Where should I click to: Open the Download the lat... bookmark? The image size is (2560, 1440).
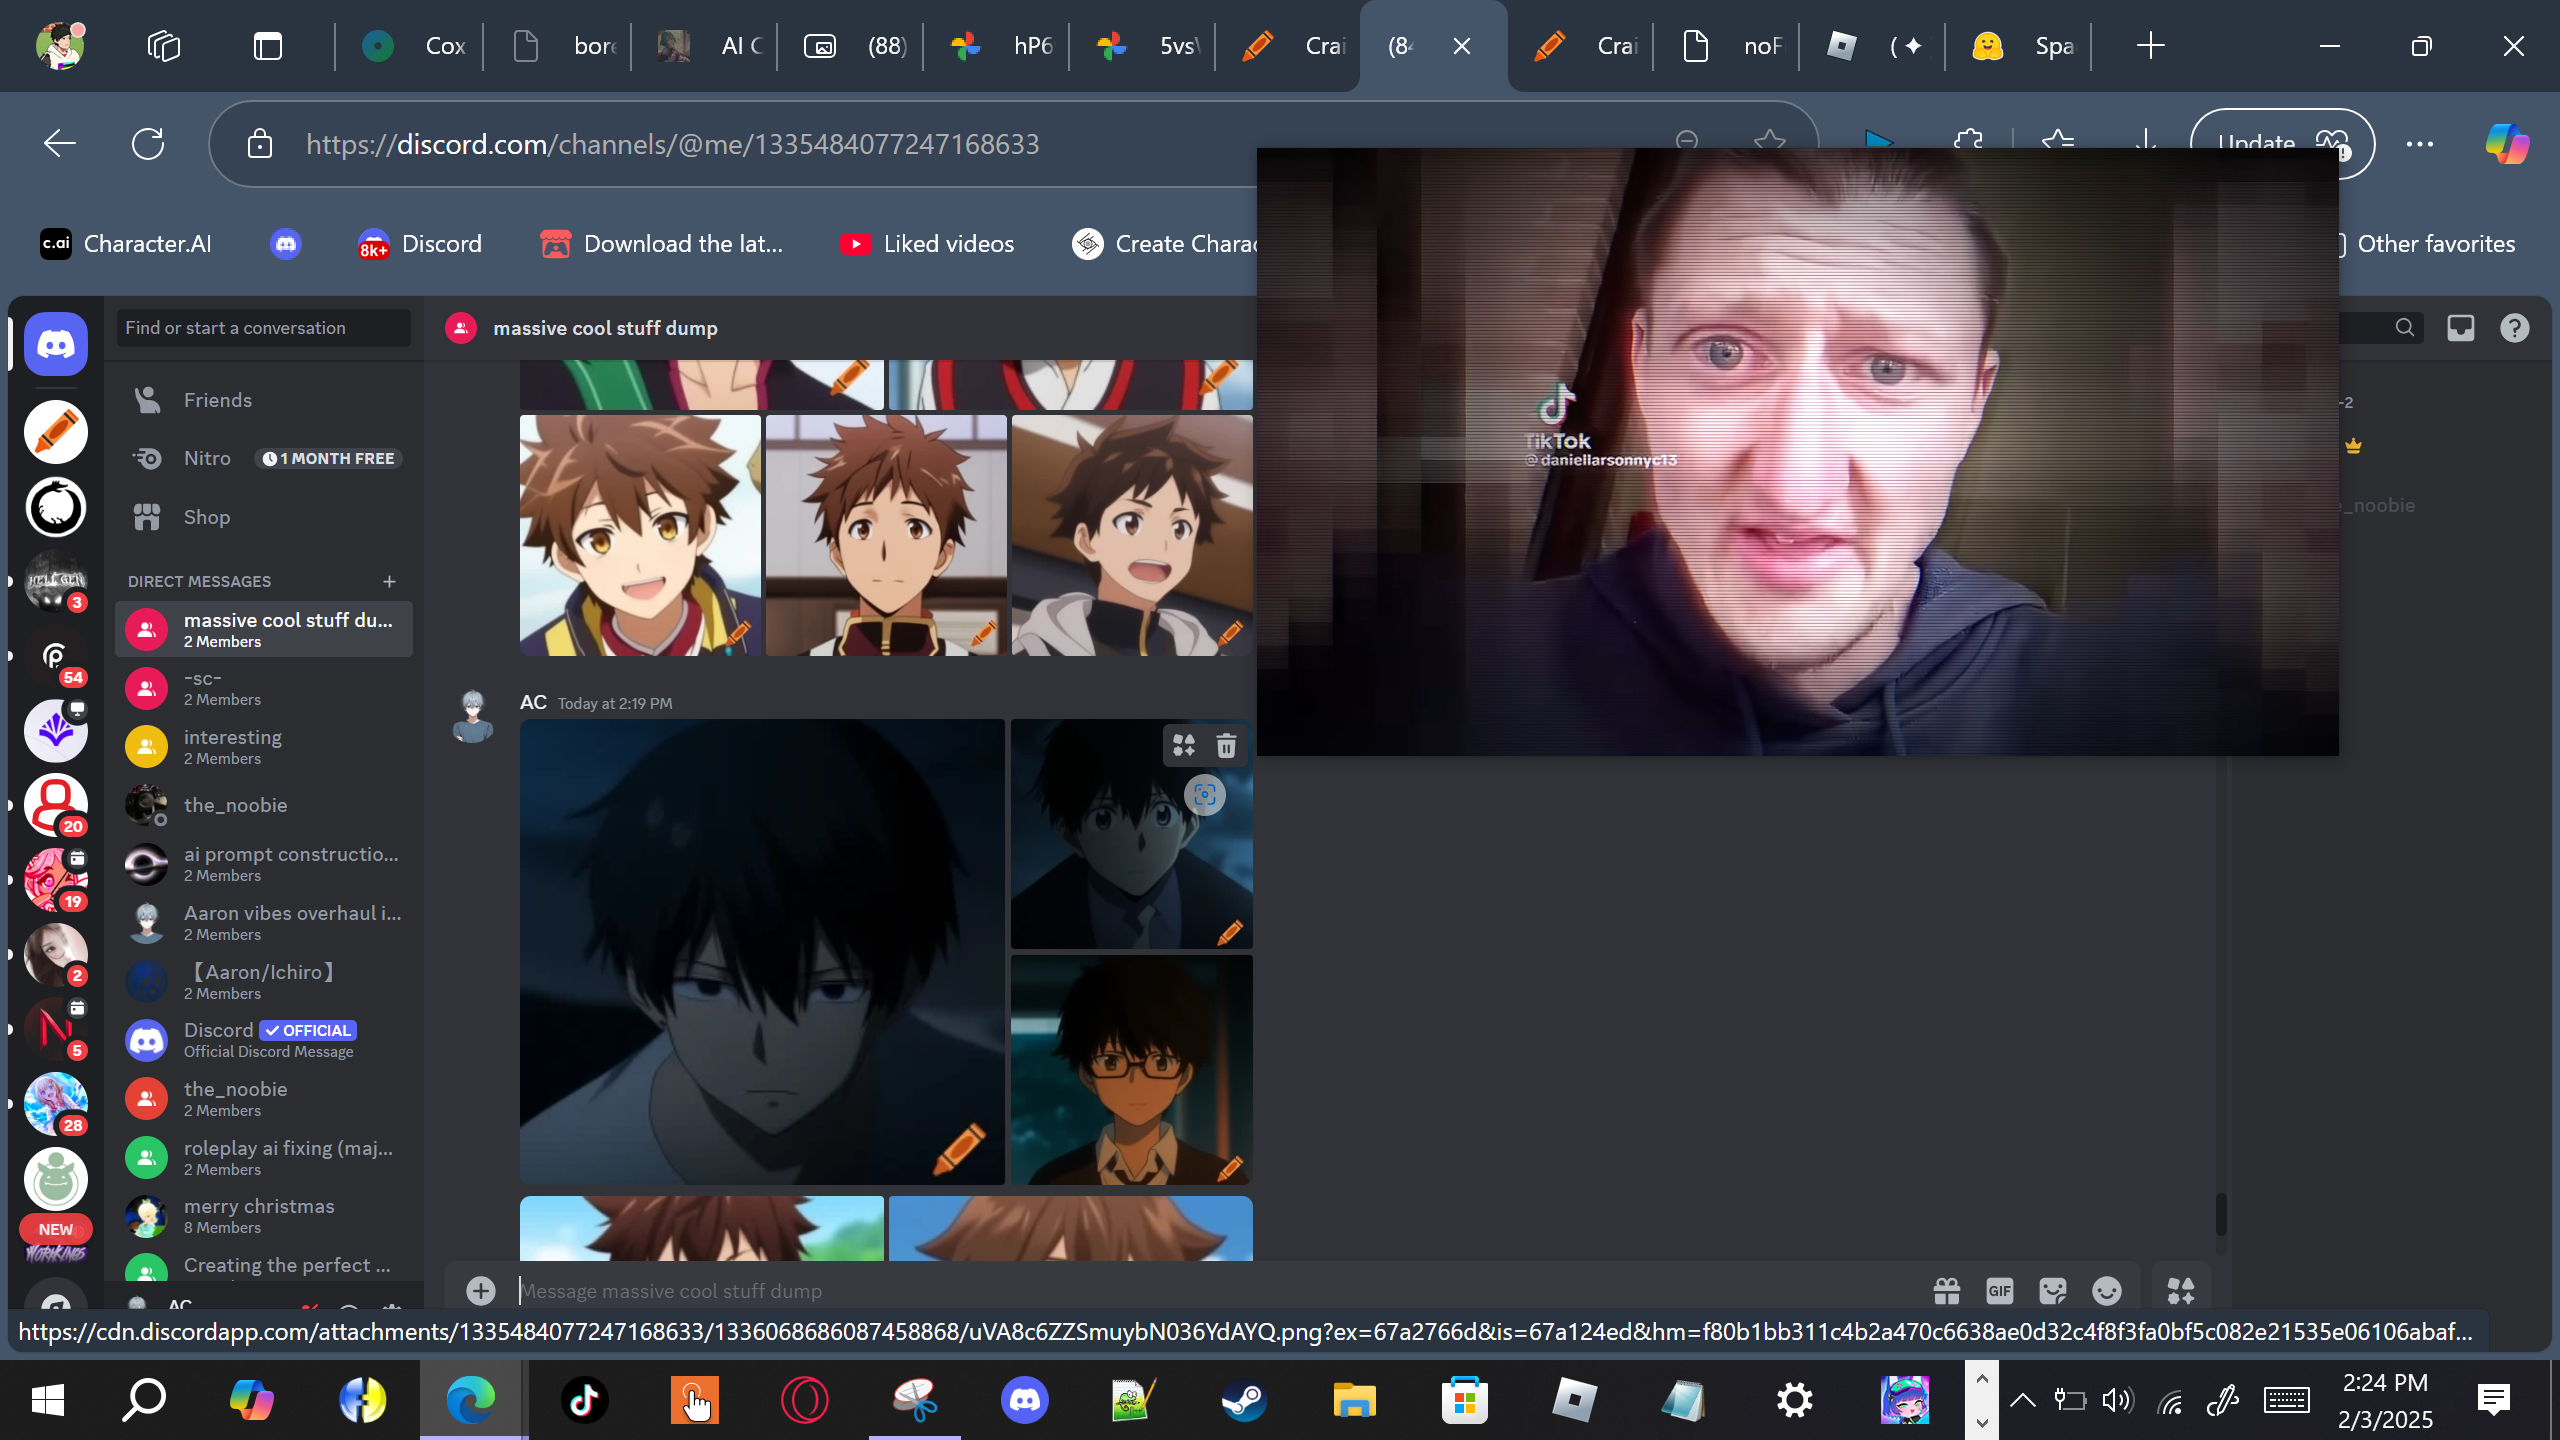pos(661,244)
